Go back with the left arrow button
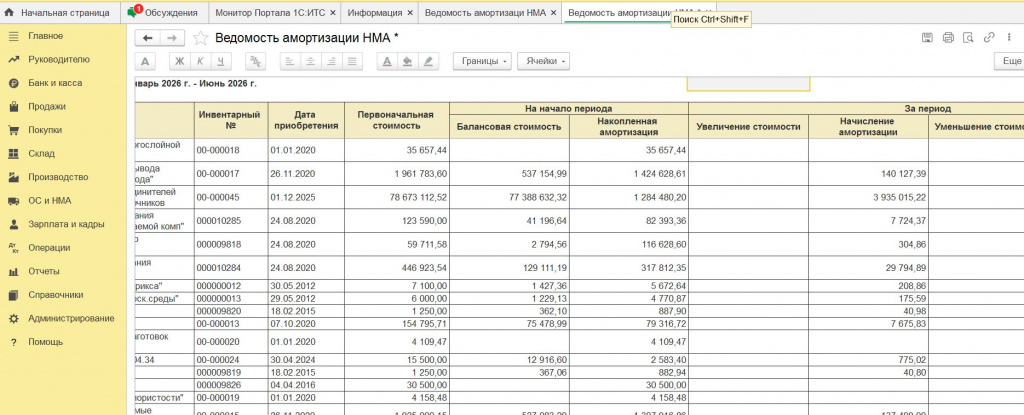Viewport: 1024px width, 415px height. [147, 38]
